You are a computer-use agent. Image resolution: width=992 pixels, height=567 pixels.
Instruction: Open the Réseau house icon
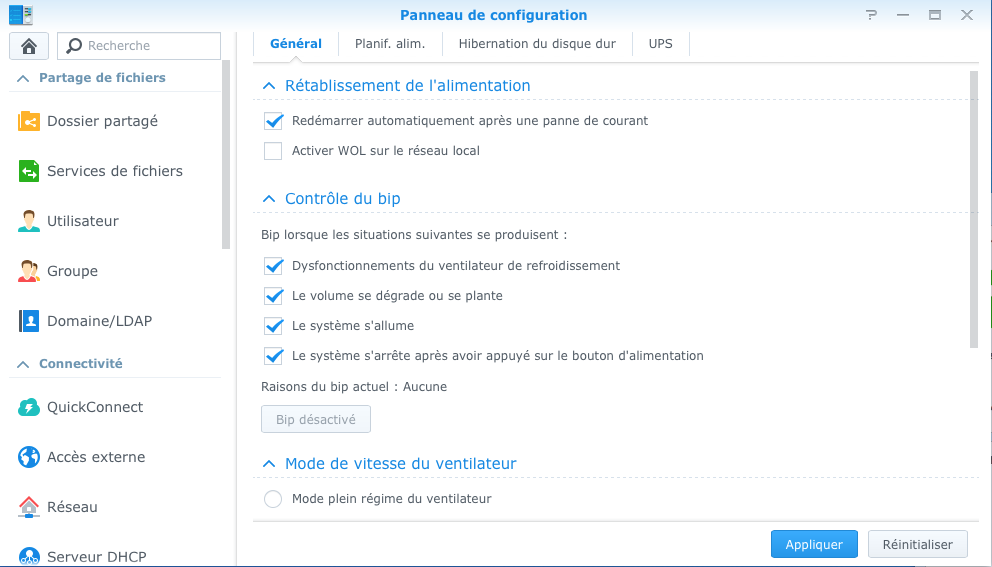29,507
